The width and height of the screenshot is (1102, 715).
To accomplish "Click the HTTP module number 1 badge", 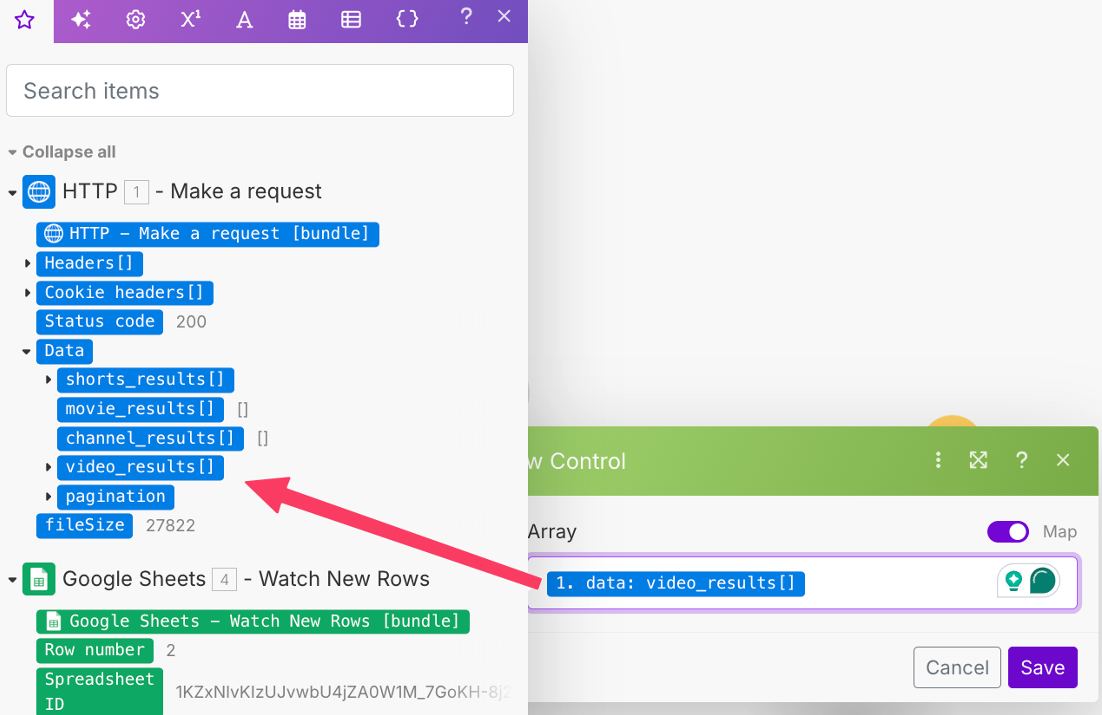I will (136, 192).
